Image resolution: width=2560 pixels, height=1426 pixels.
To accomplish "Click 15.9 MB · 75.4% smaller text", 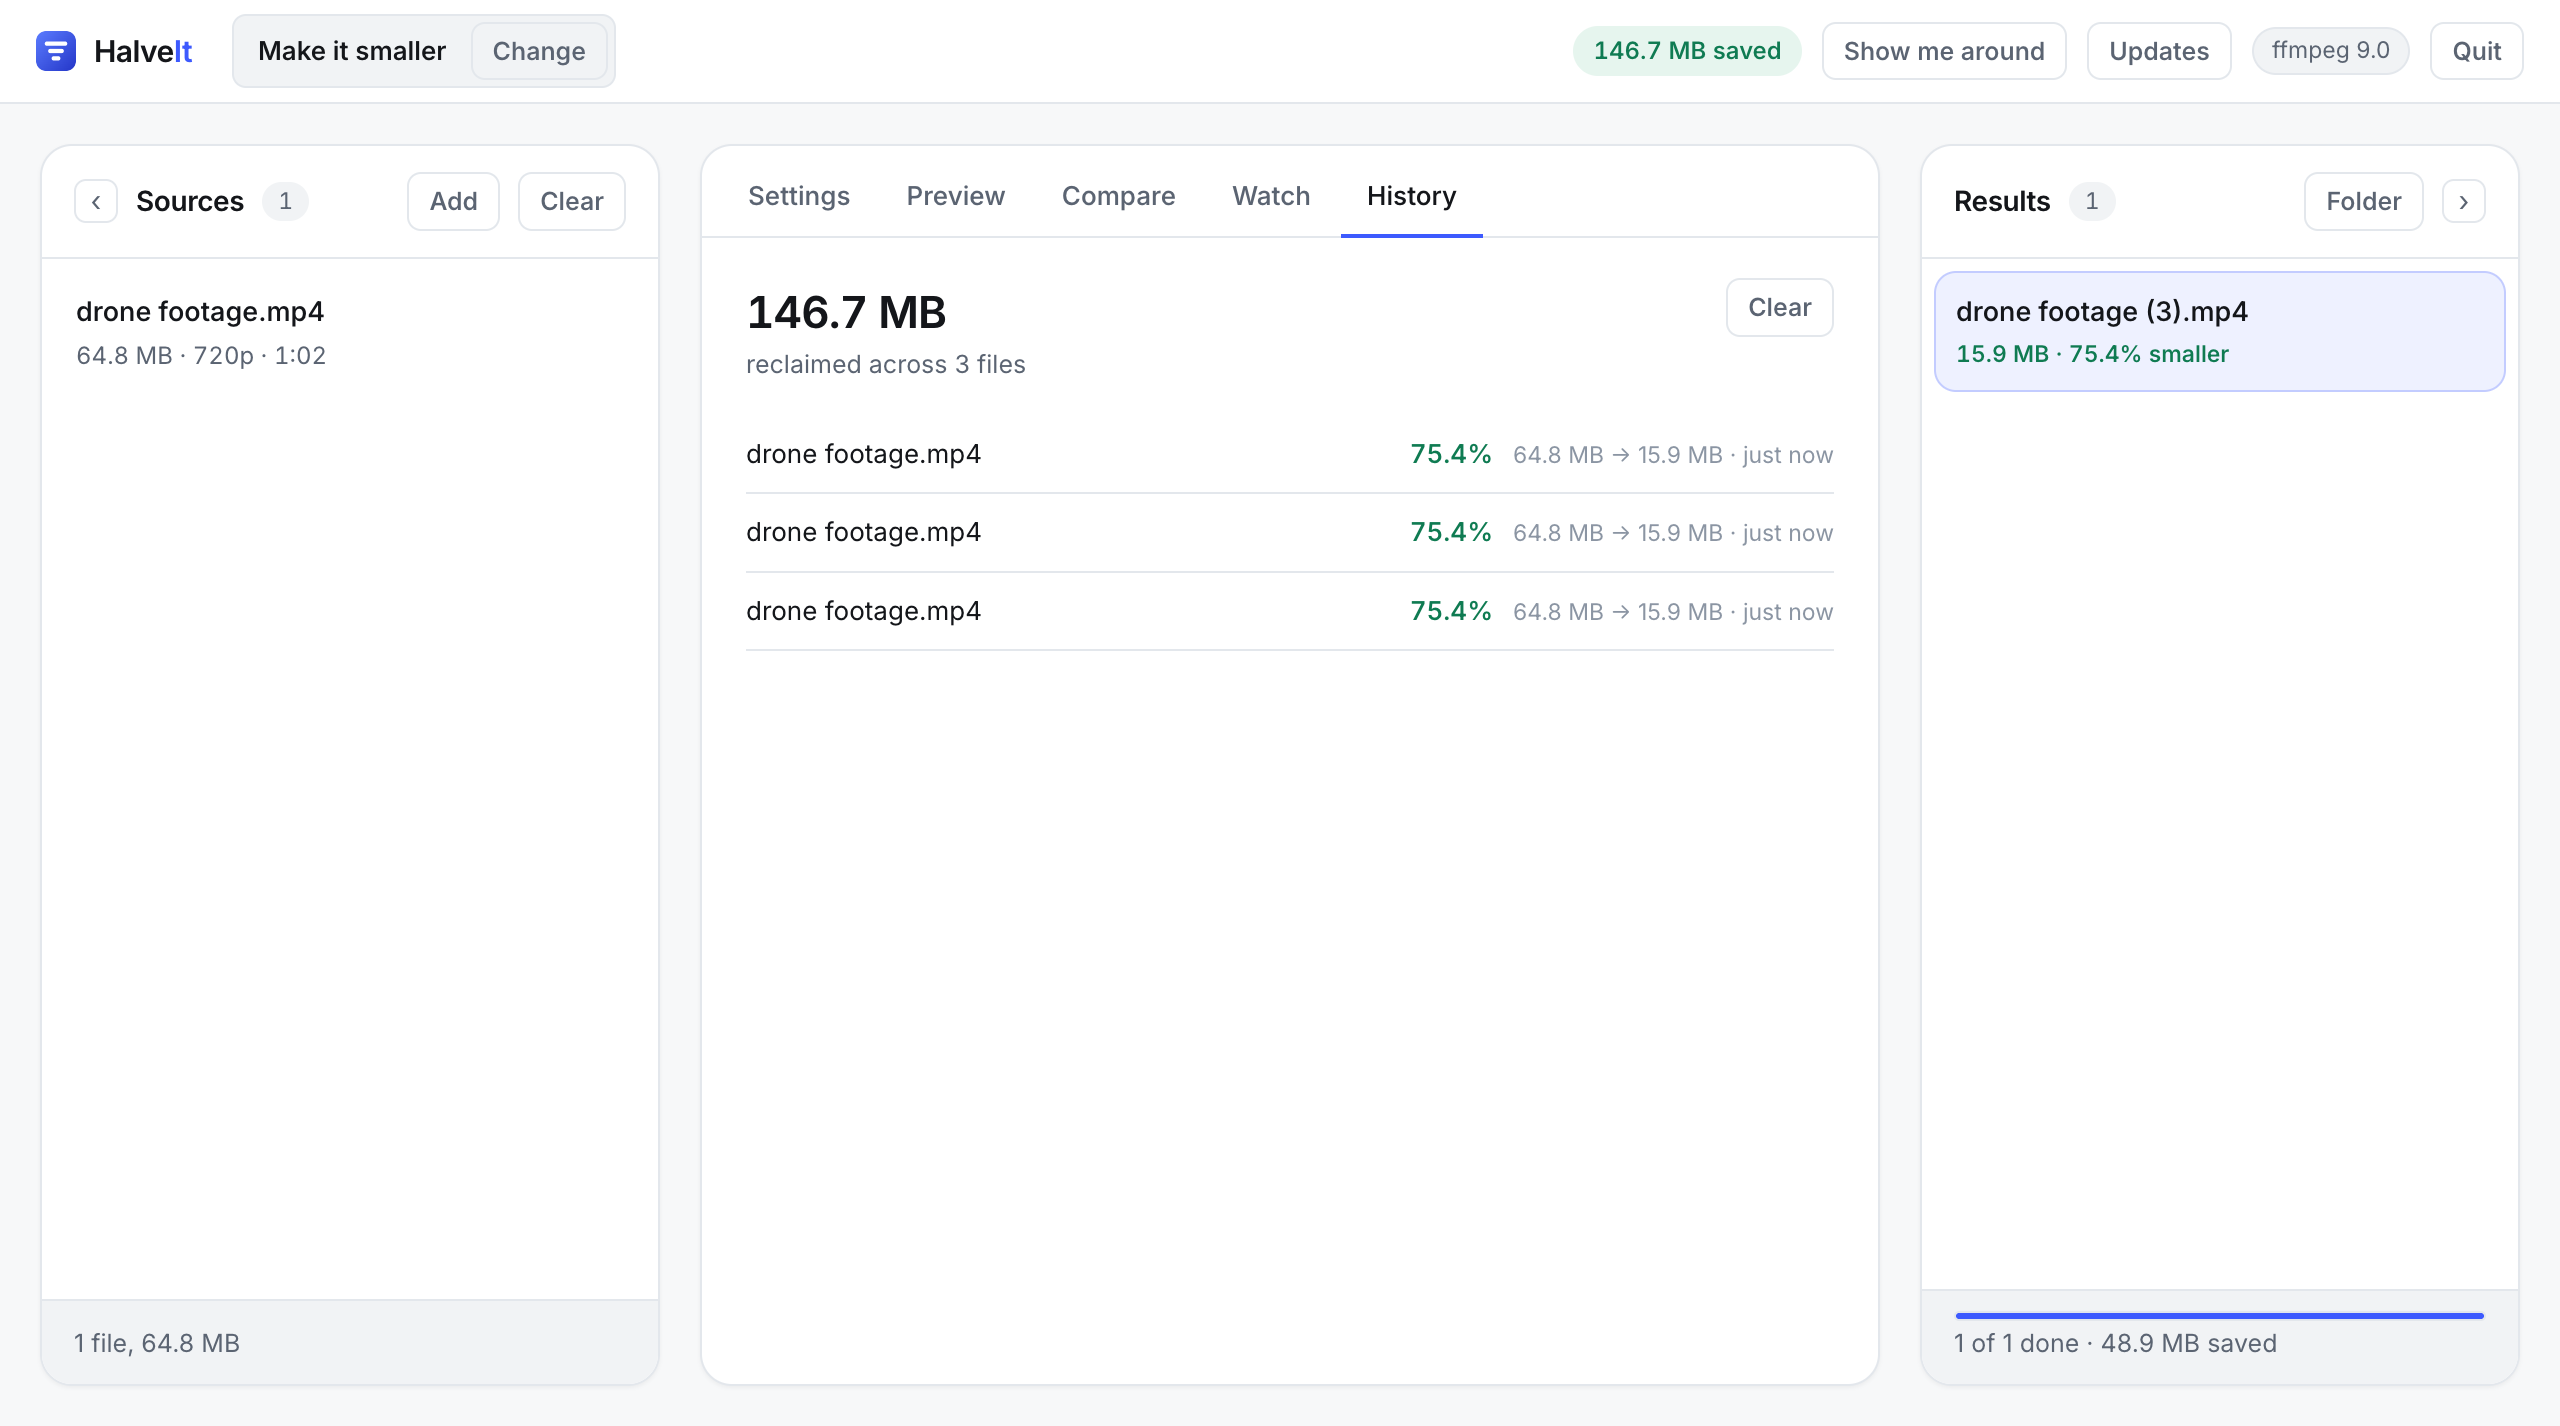I will coord(2092,354).
